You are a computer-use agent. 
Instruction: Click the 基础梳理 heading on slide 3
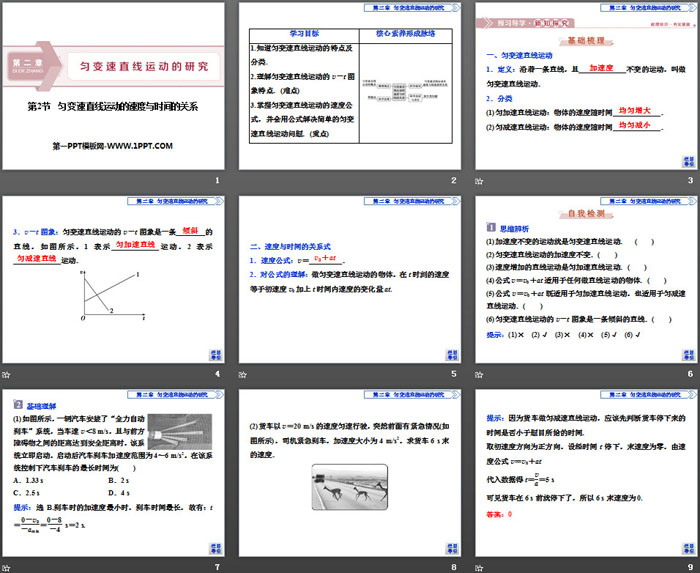click(x=585, y=41)
